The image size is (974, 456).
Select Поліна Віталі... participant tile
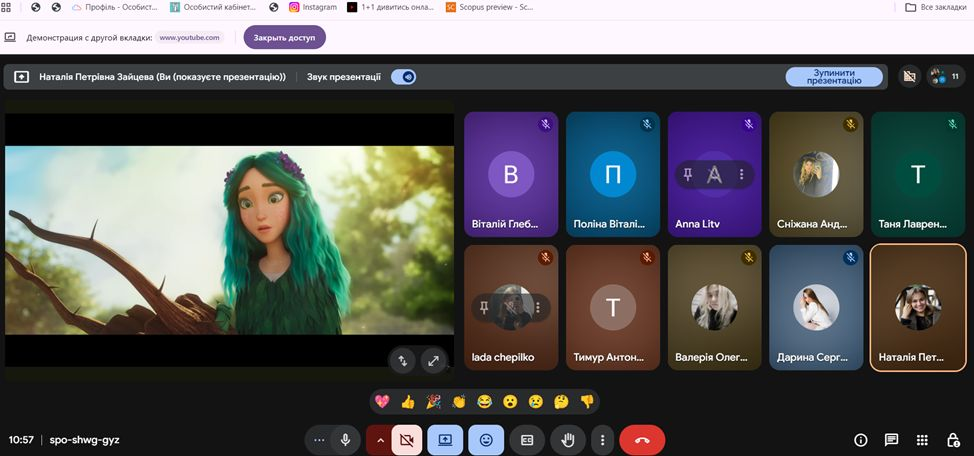(x=613, y=175)
